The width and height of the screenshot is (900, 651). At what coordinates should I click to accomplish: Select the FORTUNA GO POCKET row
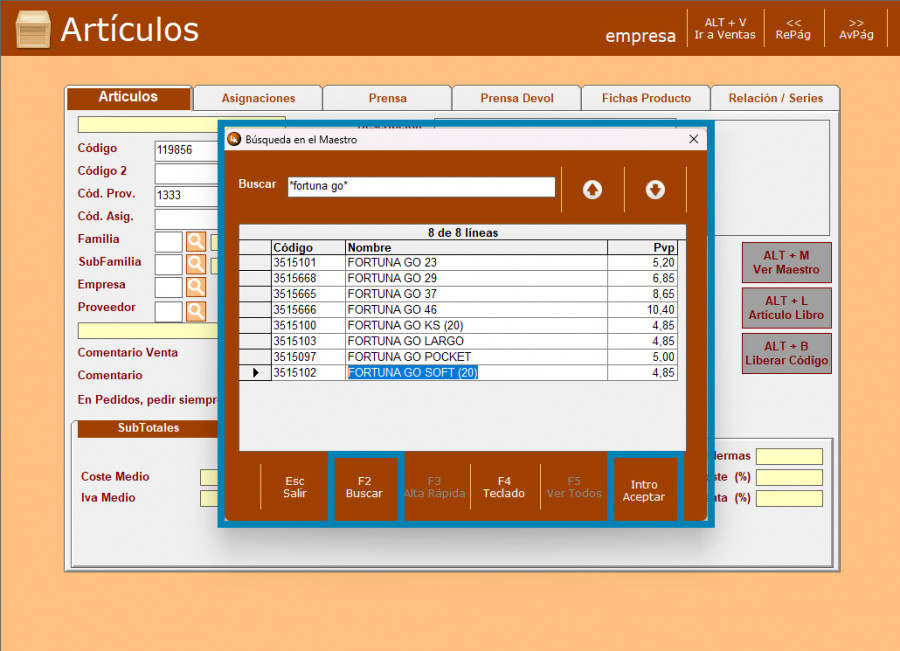coord(408,357)
